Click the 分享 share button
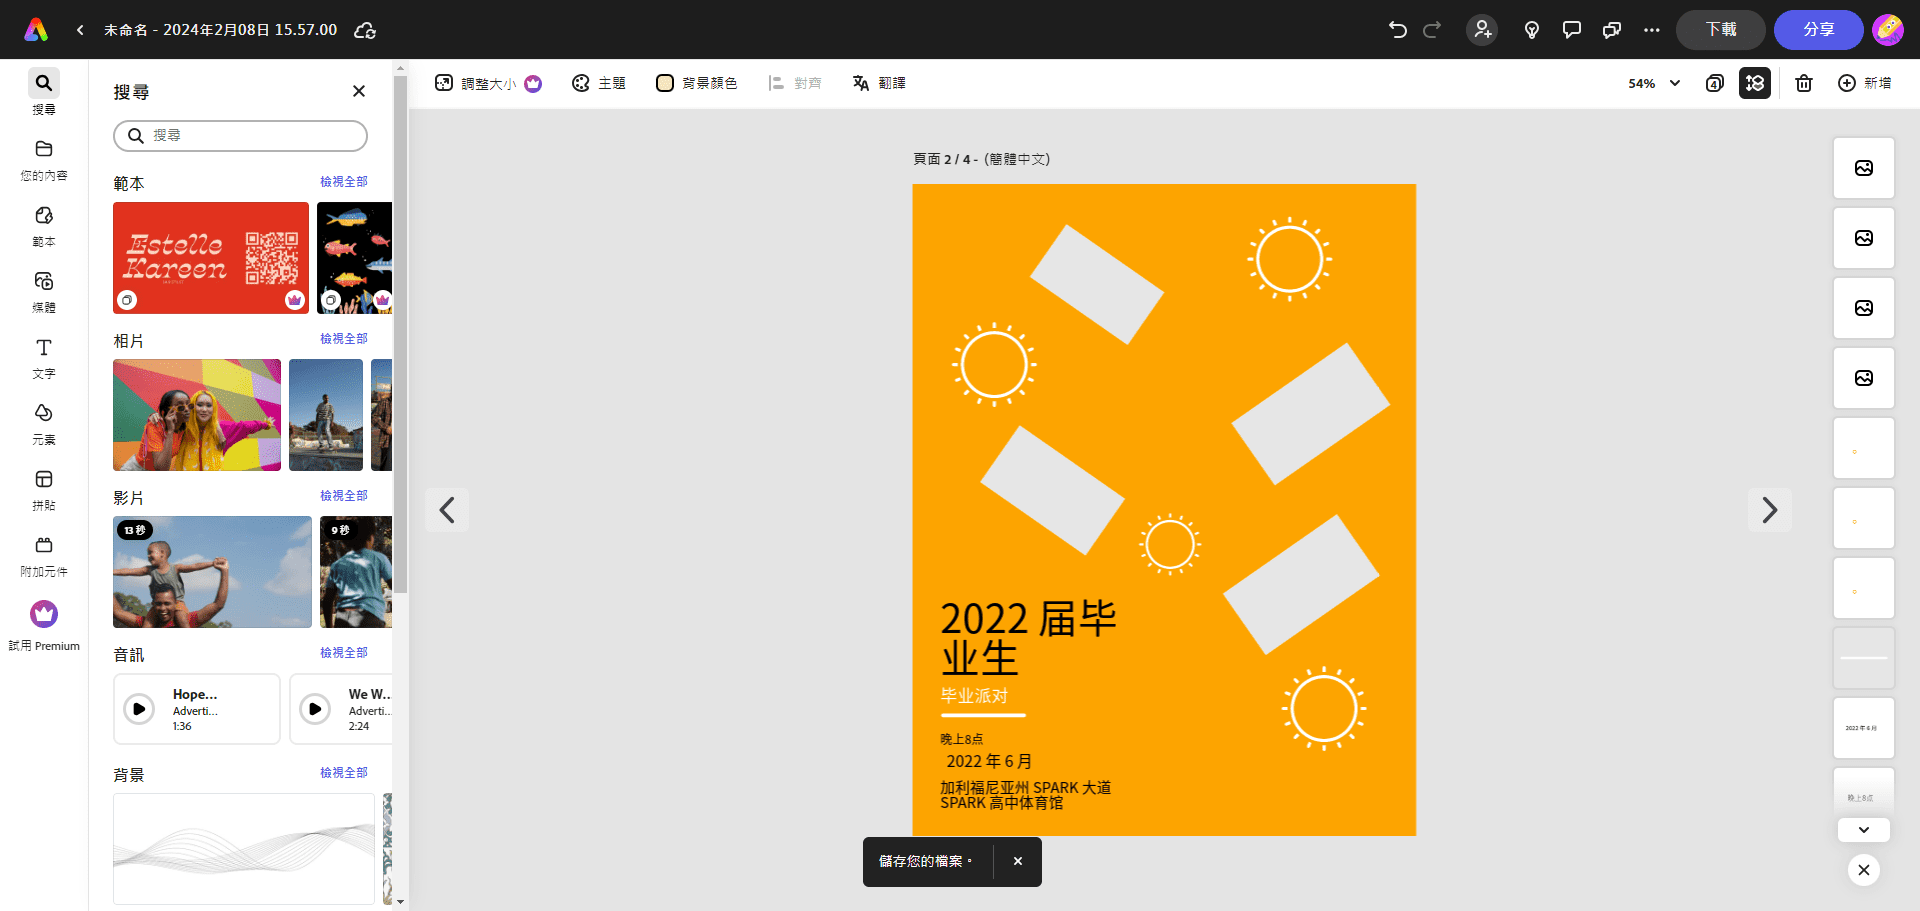Image resolution: width=1920 pixels, height=911 pixels. [x=1819, y=30]
